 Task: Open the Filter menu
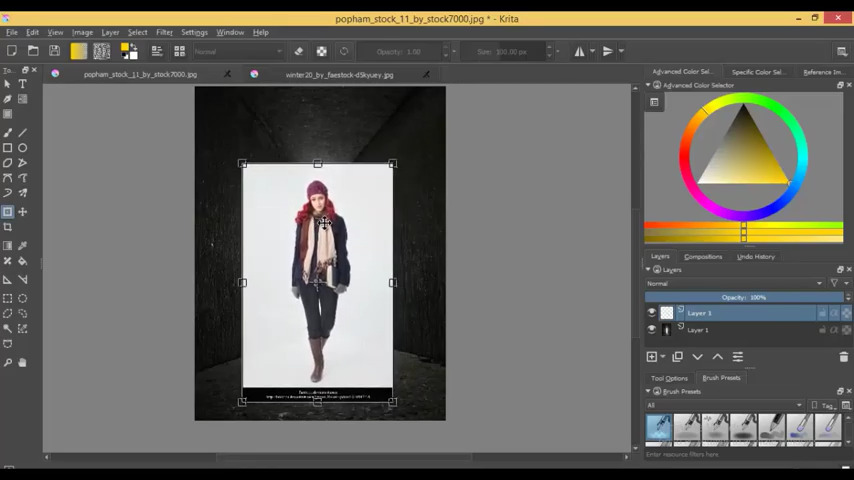(x=164, y=32)
